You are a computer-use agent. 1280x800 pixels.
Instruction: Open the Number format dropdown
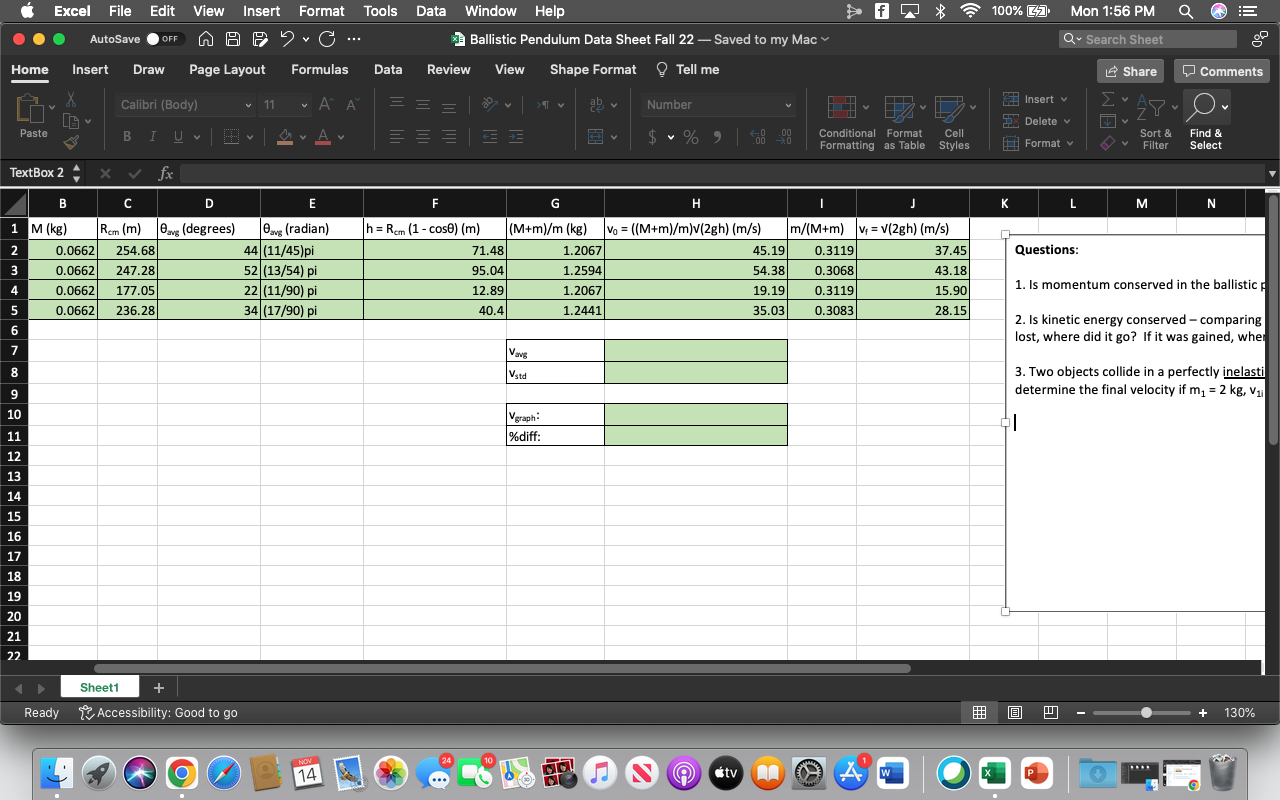point(718,104)
